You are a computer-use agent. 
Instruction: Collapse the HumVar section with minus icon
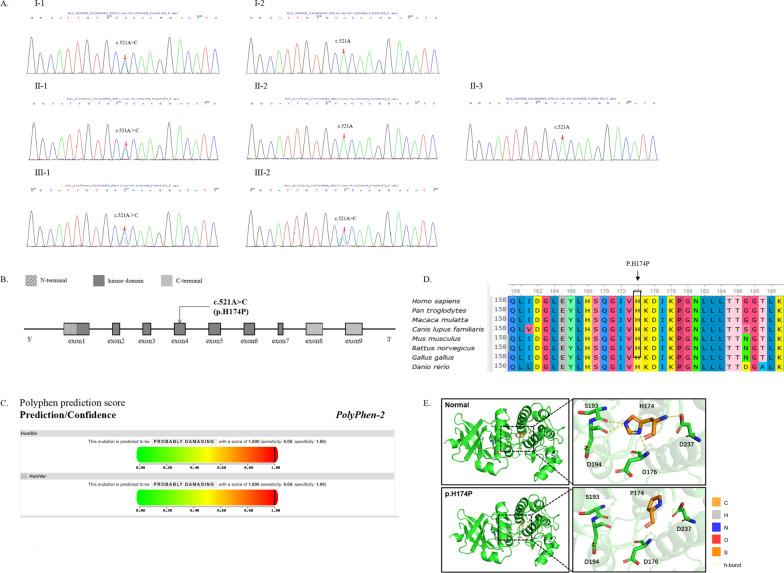tap(24, 476)
